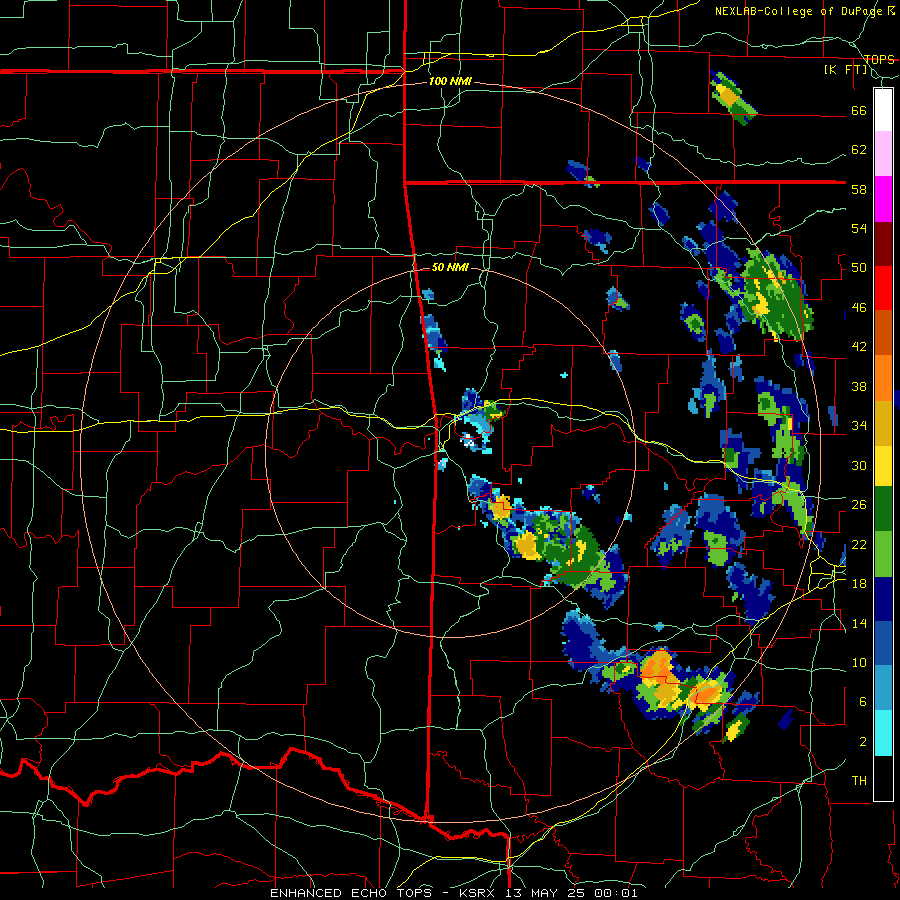Click the dark orange legend swatch
This screenshot has height=900, width=900.
883,332
